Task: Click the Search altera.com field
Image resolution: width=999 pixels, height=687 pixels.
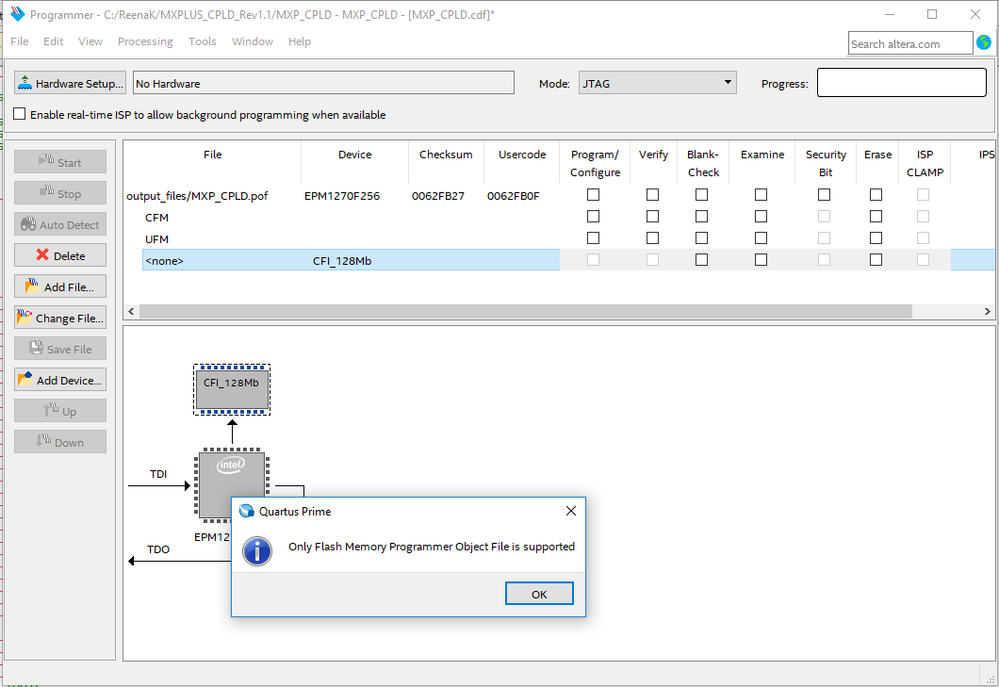Action: pos(909,43)
